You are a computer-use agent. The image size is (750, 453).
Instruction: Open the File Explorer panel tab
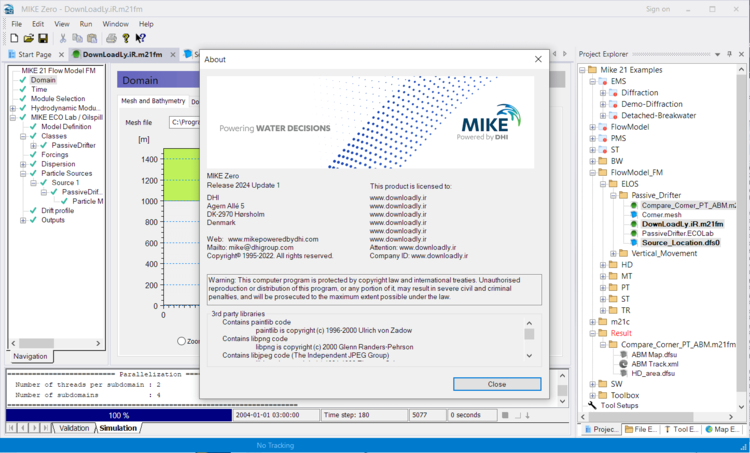pos(644,429)
